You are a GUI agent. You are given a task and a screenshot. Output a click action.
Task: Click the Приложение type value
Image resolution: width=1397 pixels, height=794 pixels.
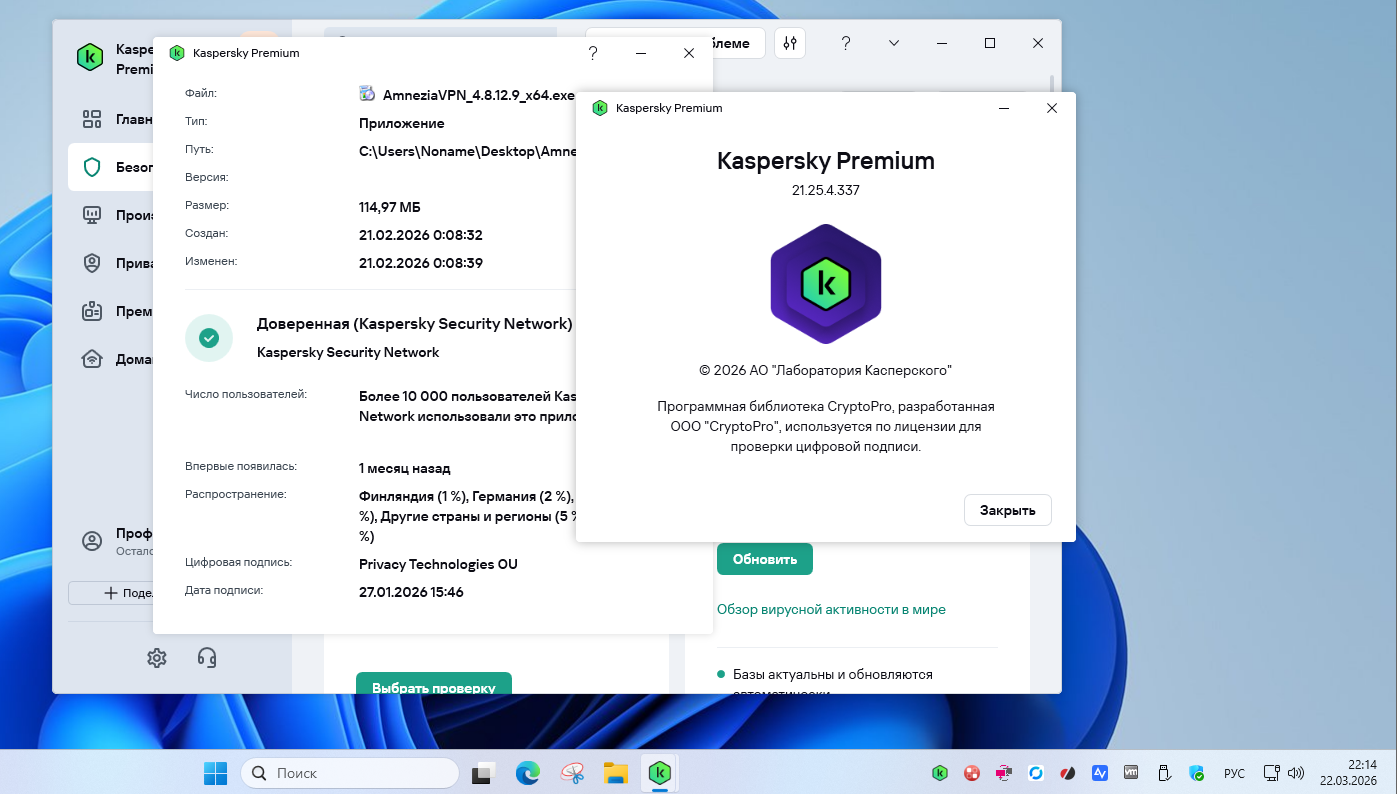[x=402, y=123]
